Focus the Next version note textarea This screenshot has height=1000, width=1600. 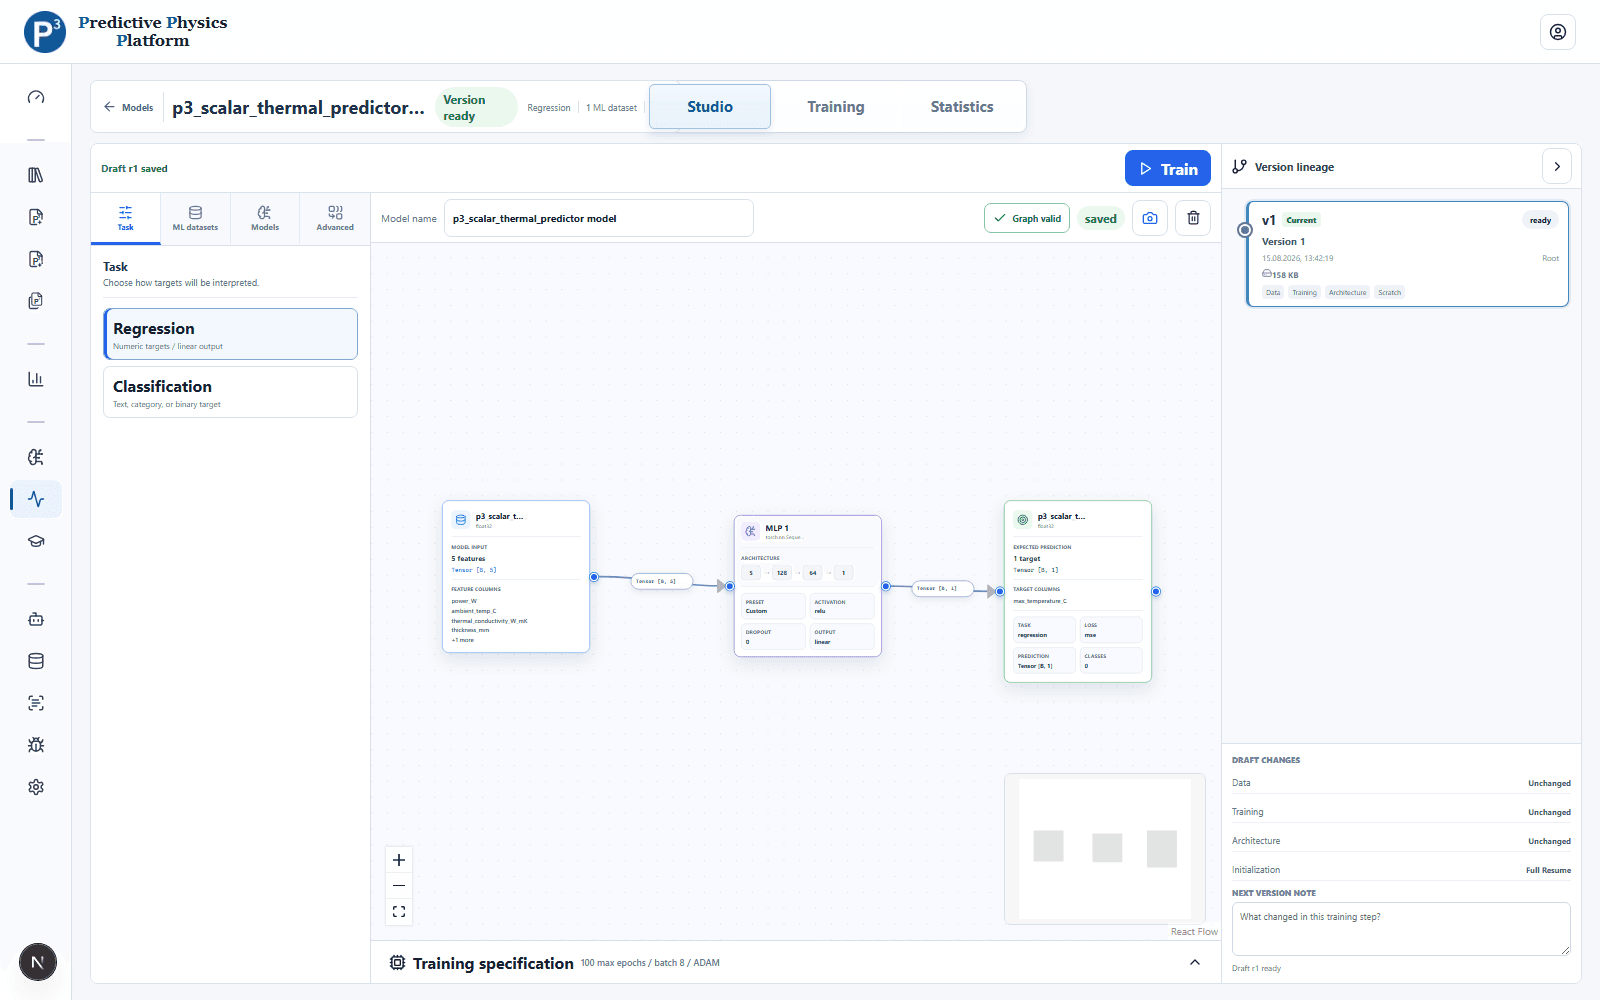coord(1401,929)
